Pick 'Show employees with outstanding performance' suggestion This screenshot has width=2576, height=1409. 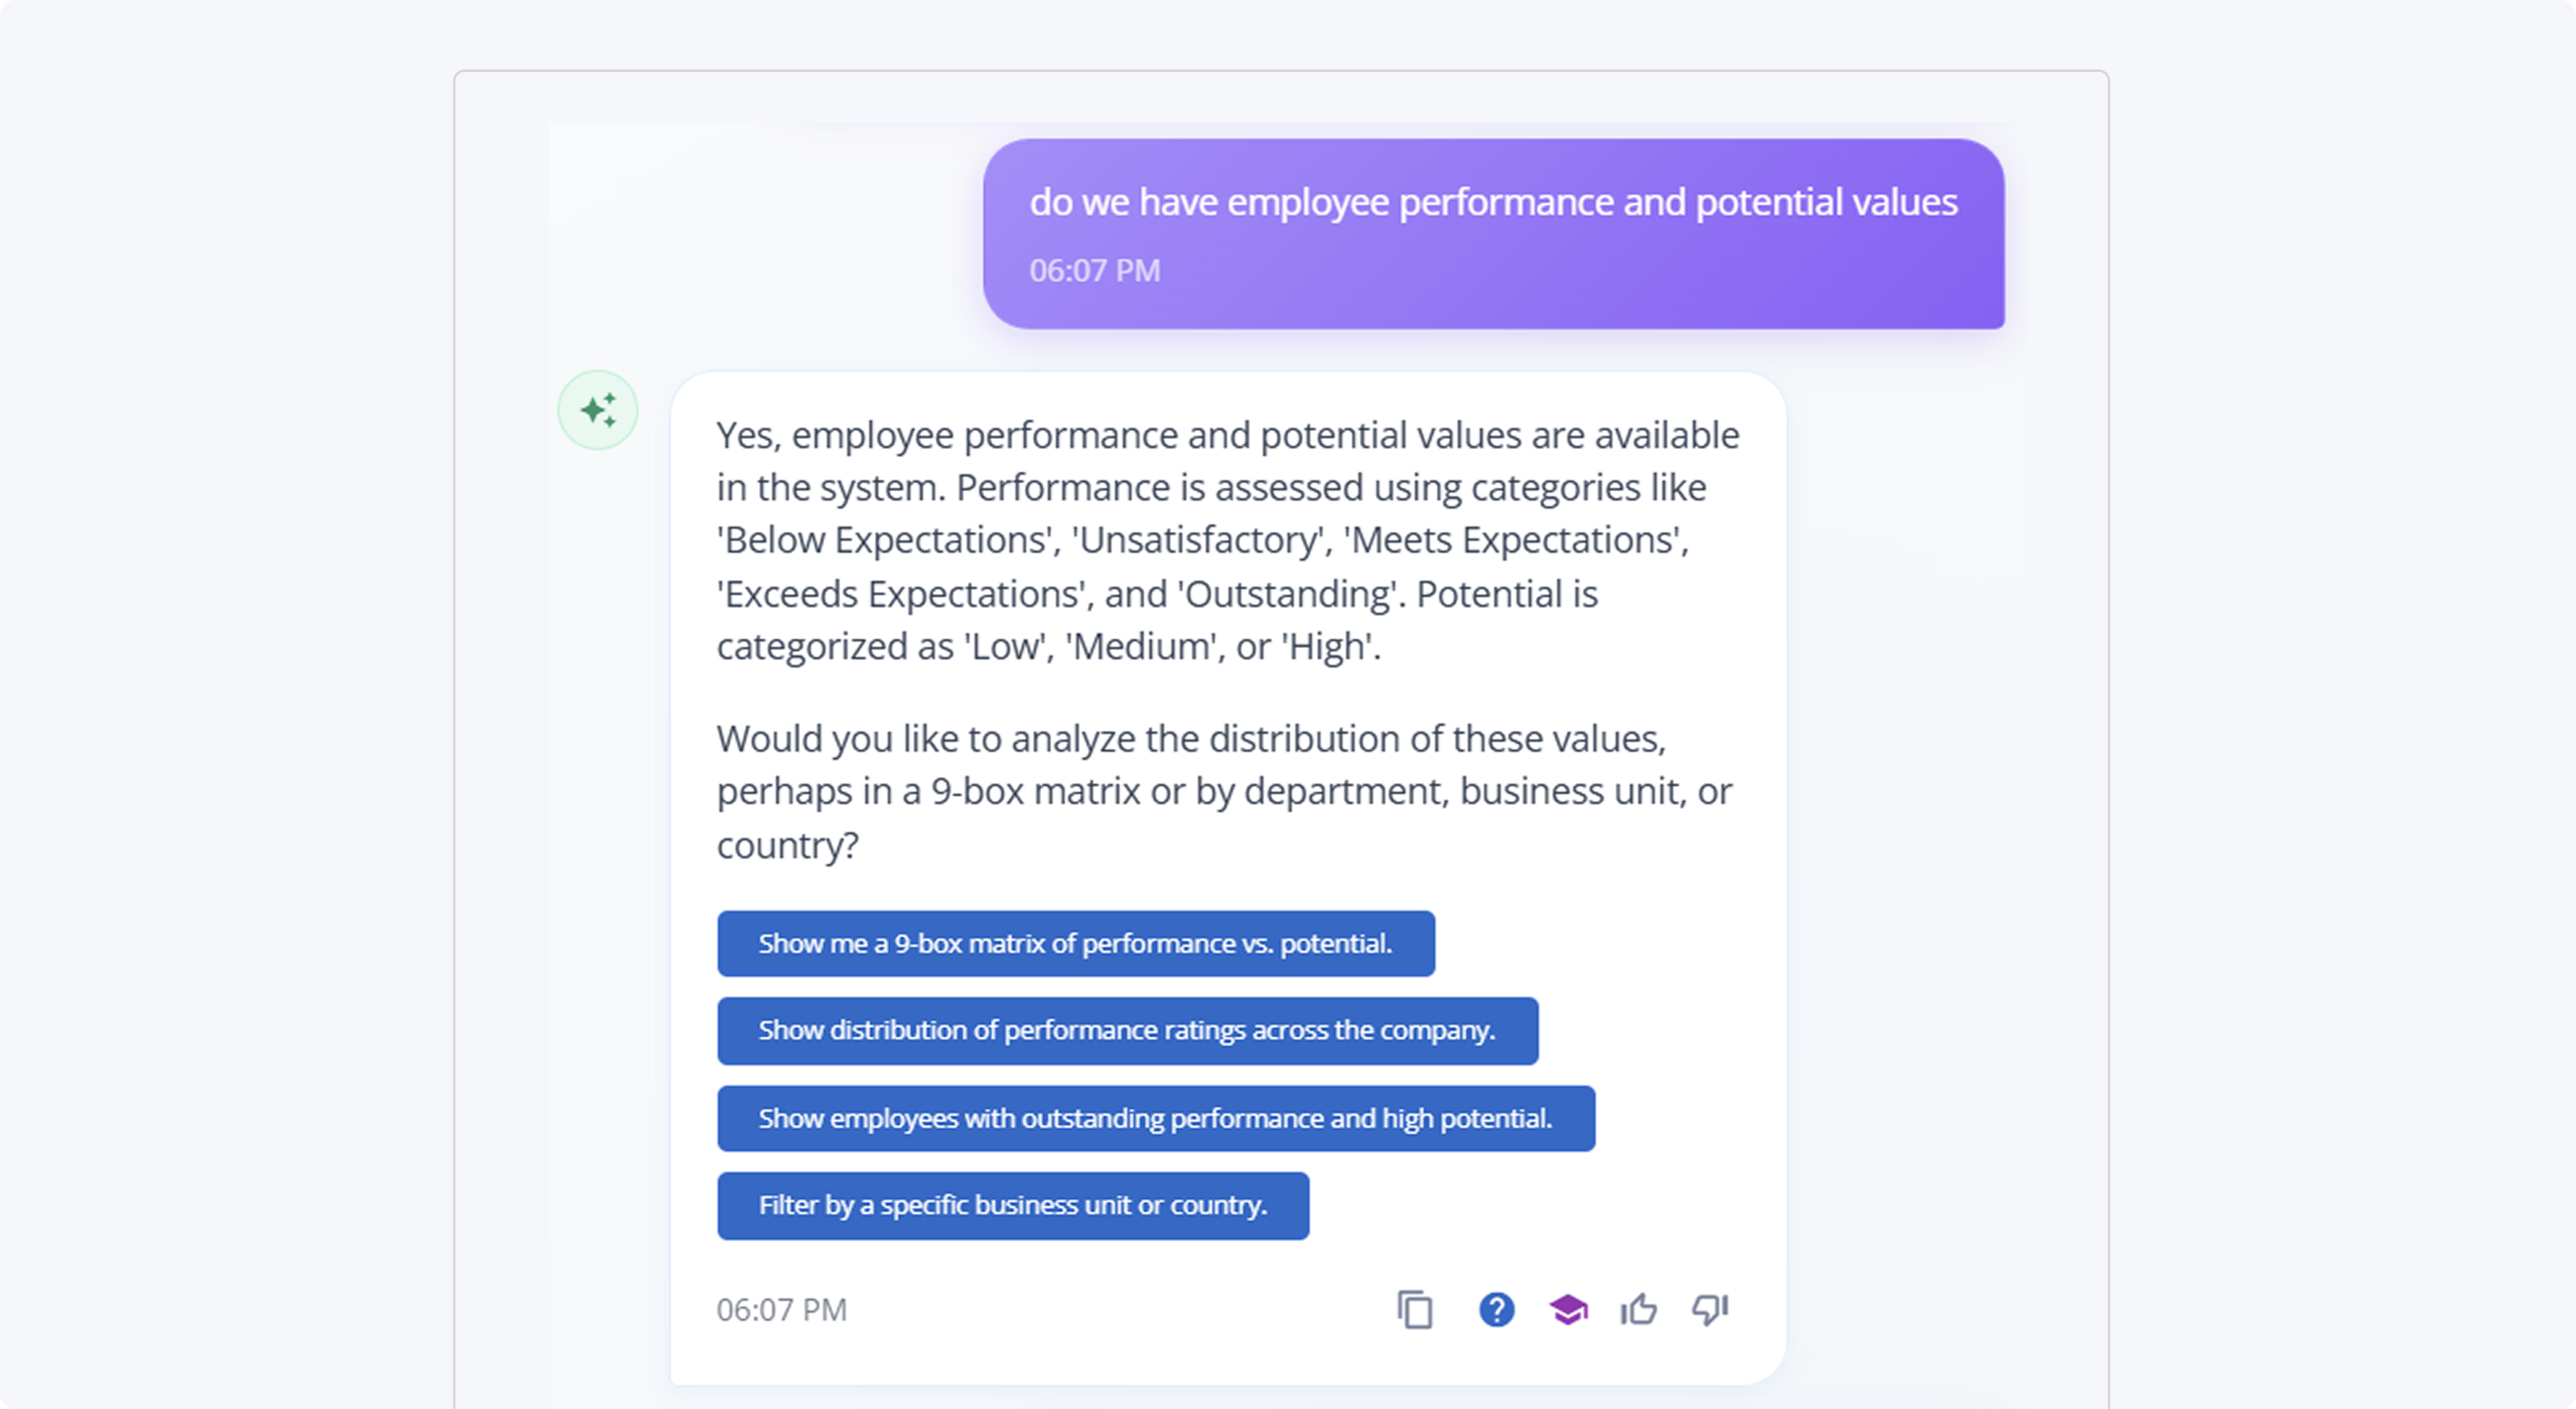coord(1155,1118)
